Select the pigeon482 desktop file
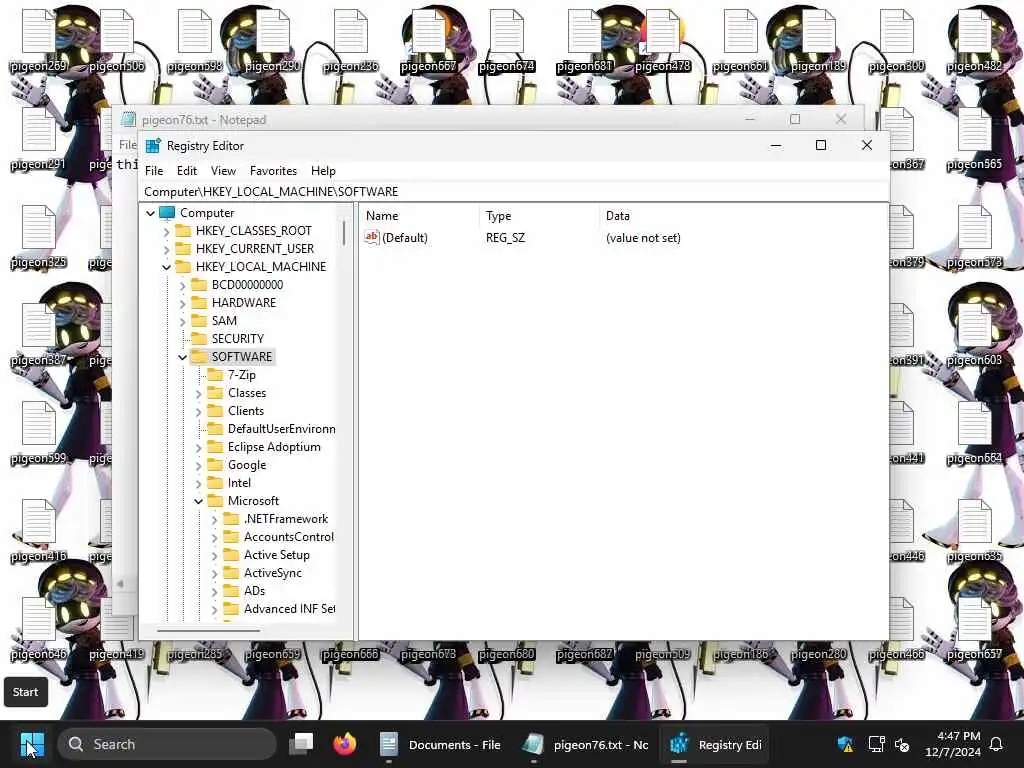The height and width of the screenshot is (768, 1024). (x=974, y=40)
